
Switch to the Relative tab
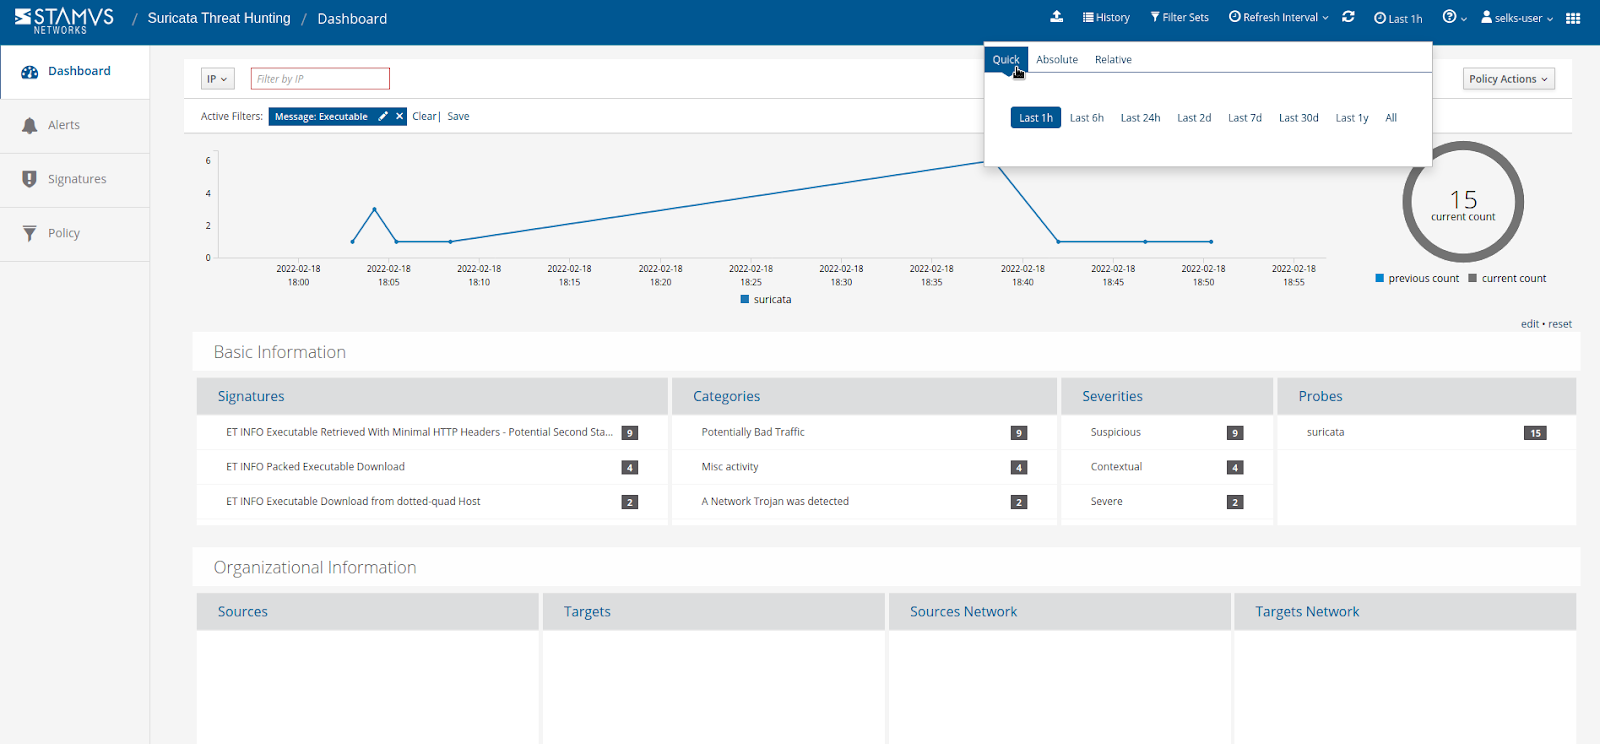point(1113,60)
